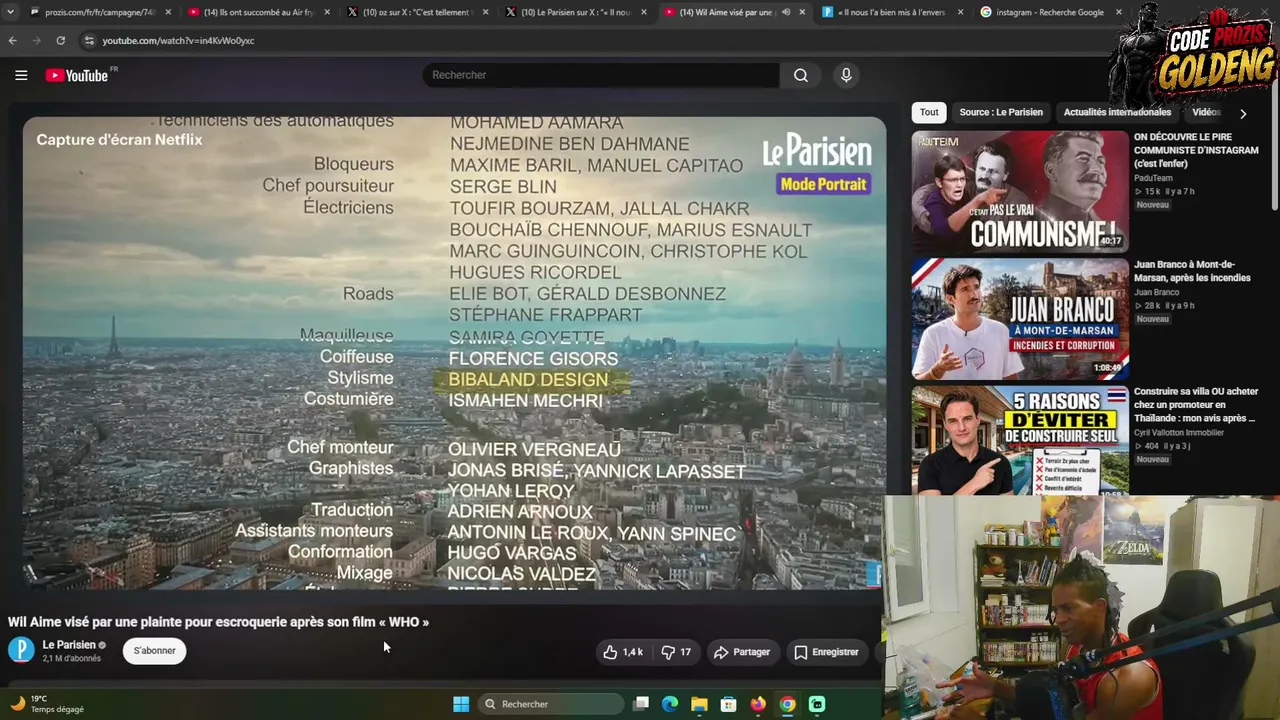Switch to the prozis.com campagne tab
This screenshot has width=1280, height=720.
coord(92,12)
